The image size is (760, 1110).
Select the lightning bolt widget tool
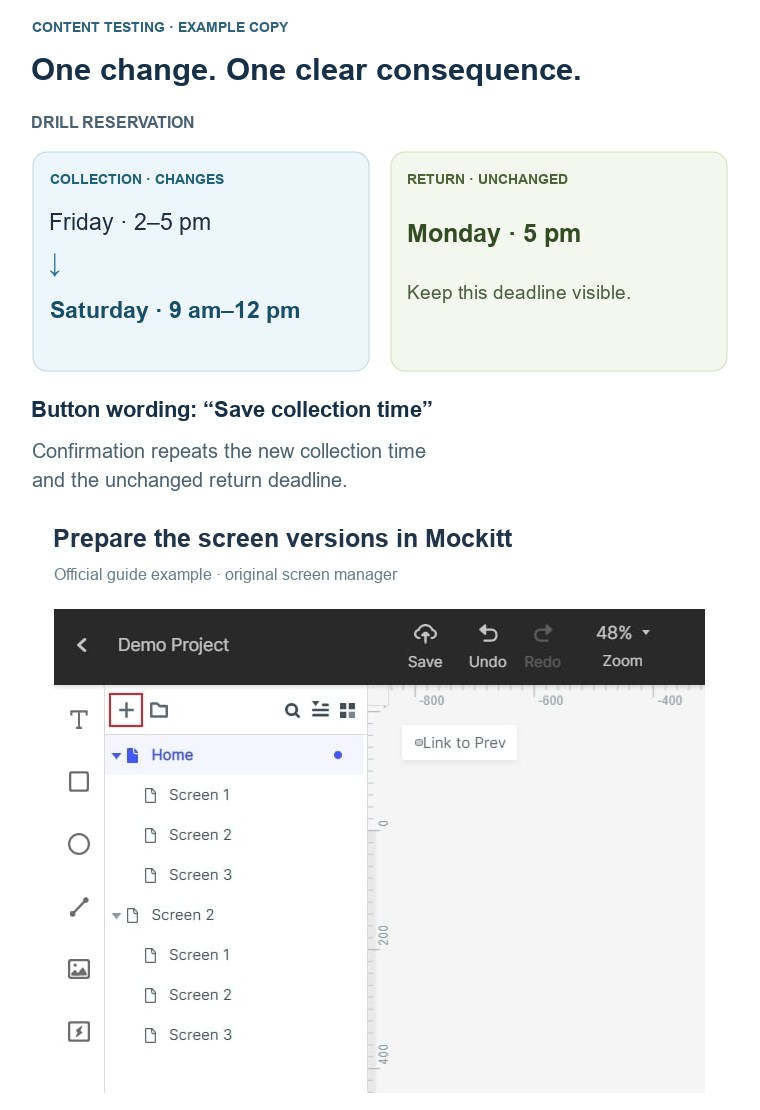coord(79,1031)
